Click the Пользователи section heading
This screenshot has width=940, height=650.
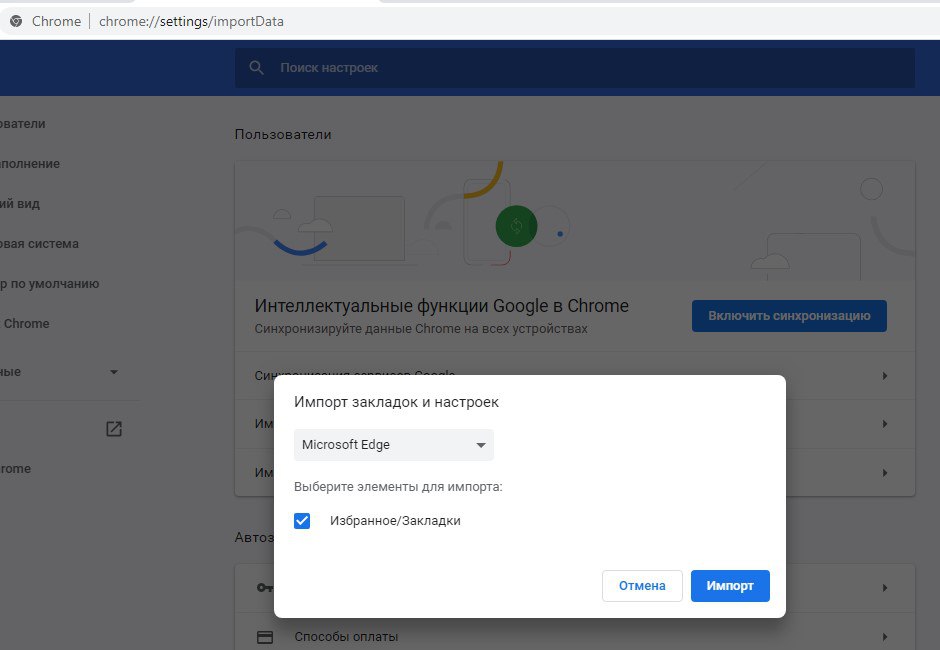pyautogui.click(x=283, y=134)
